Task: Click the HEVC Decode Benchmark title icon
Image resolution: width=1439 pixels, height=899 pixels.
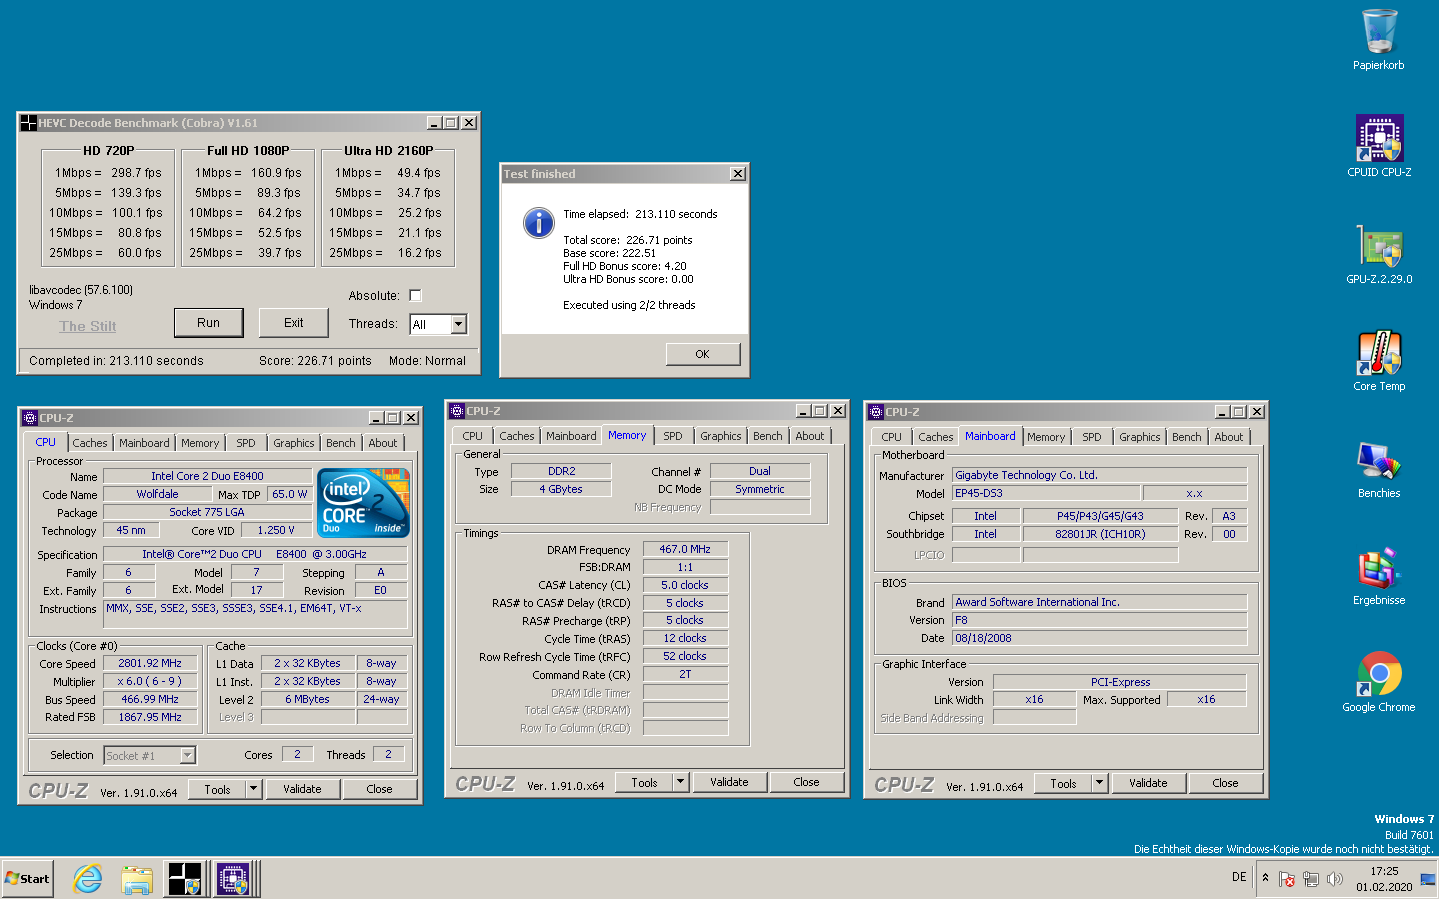Action: pyautogui.click(x=29, y=123)
